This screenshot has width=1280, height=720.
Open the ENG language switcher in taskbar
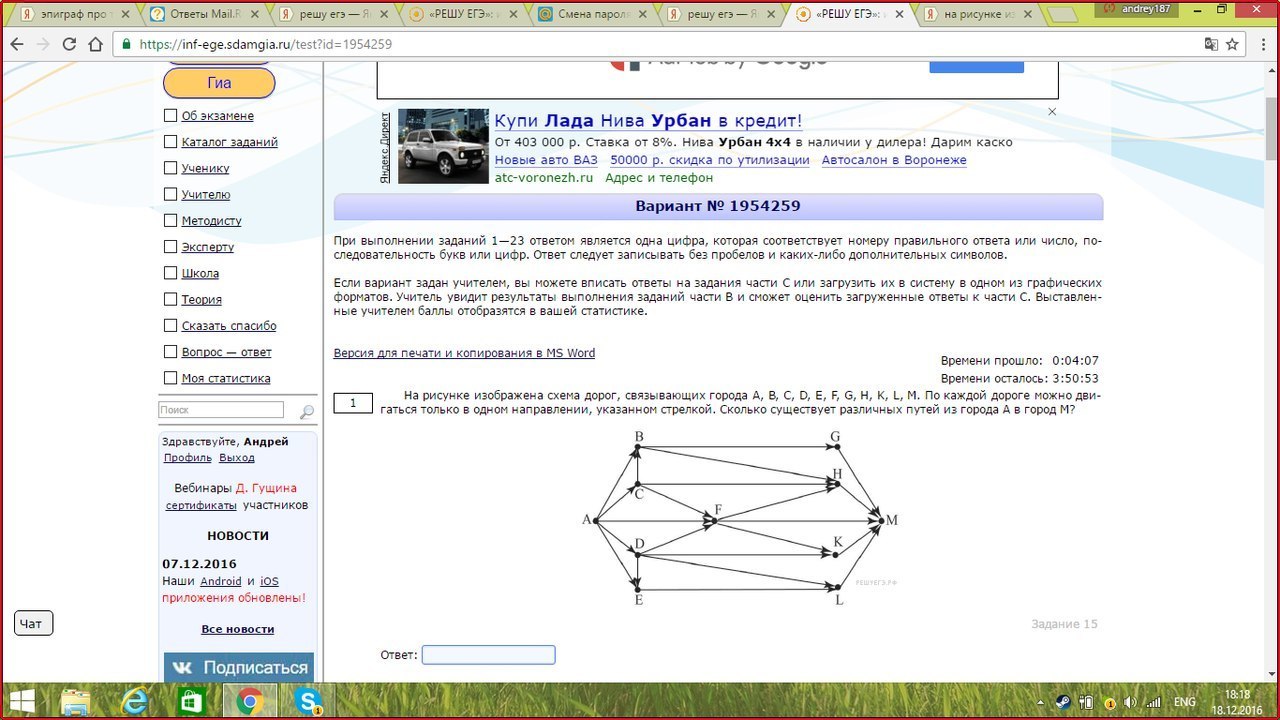pos(1184,703)
